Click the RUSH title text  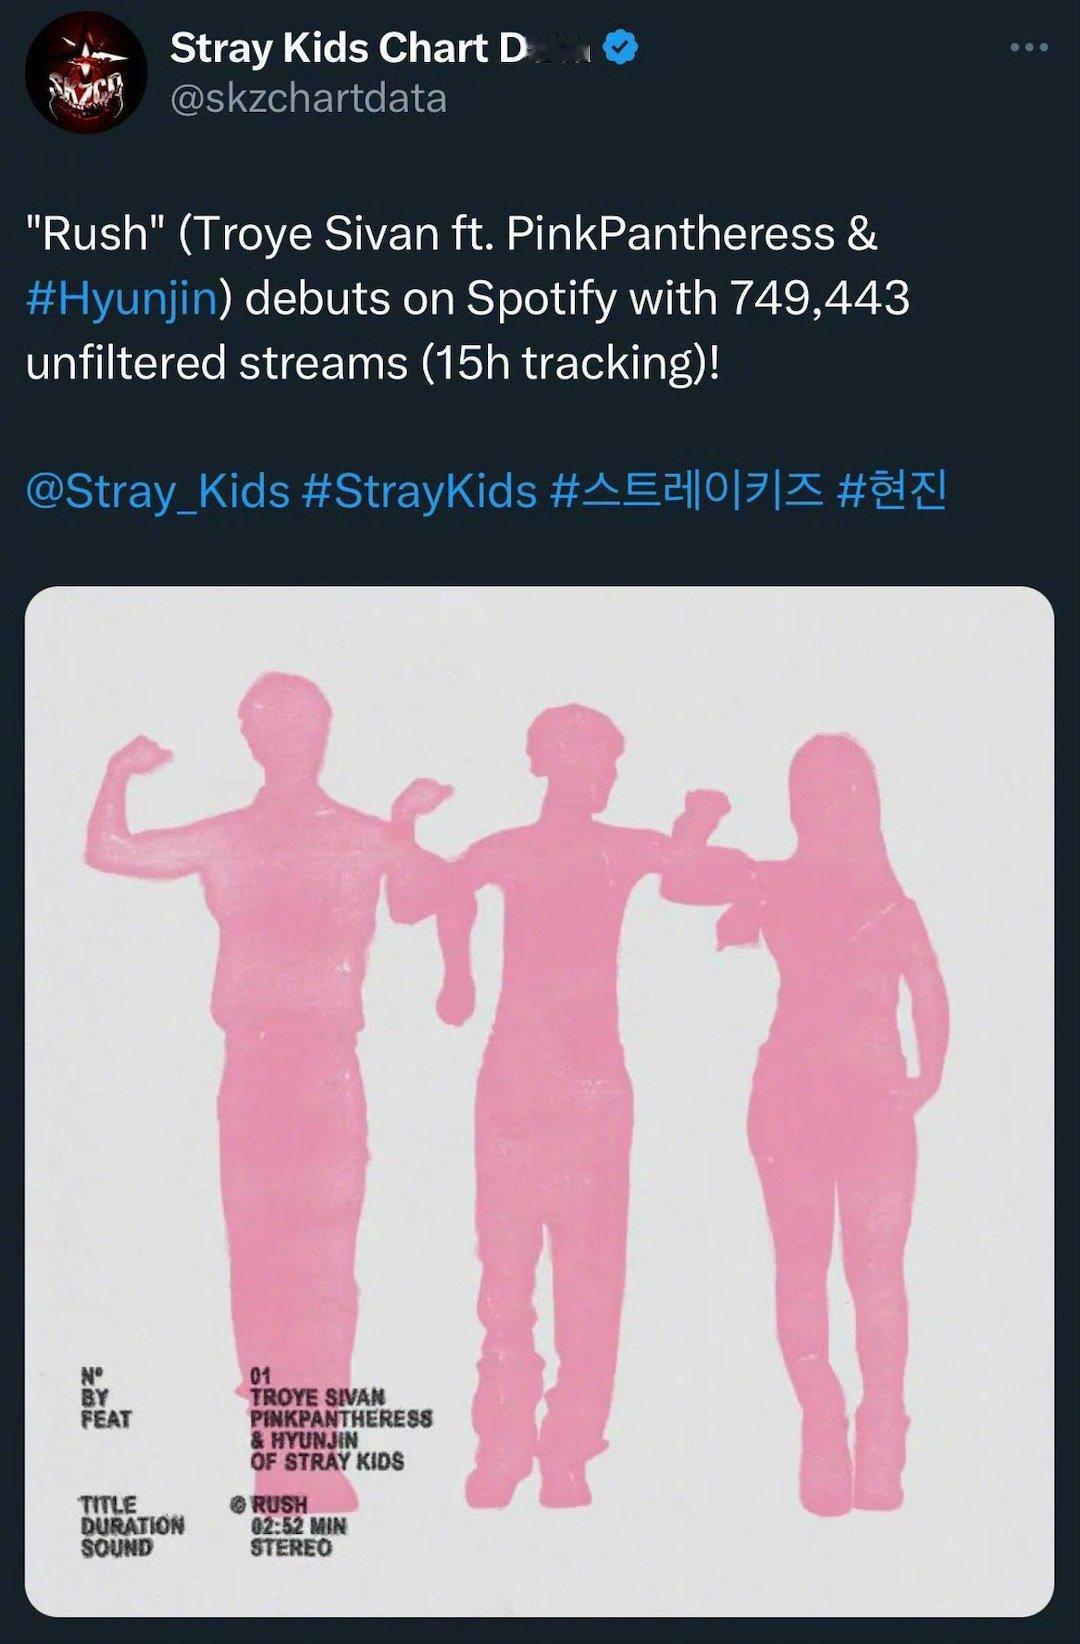pos(279,1504)
